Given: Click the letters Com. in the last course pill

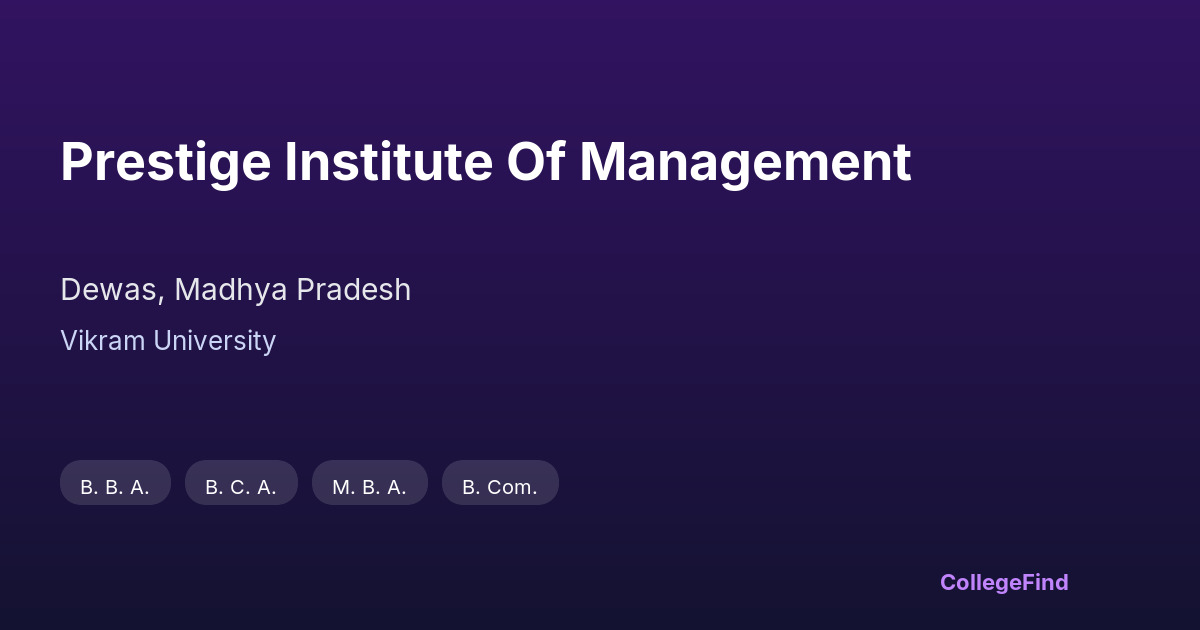Looking at the screenshot, I should (512, 487).
